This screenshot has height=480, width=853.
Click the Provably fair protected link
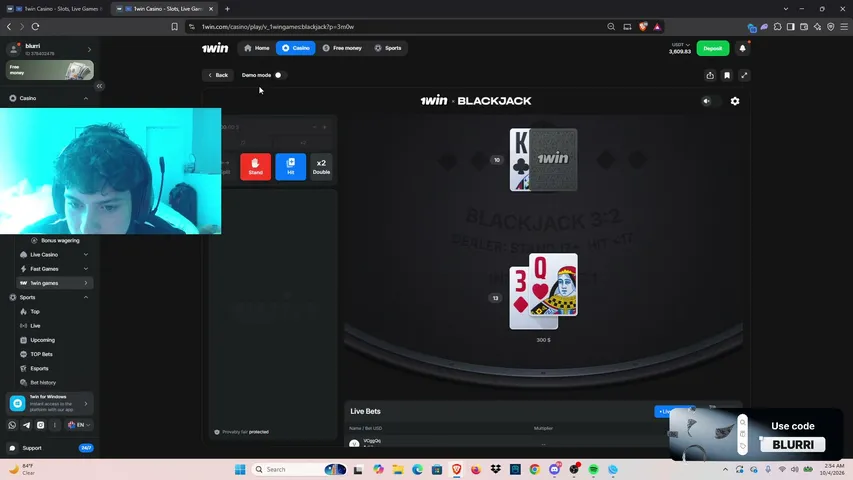[x=242, y=432]
